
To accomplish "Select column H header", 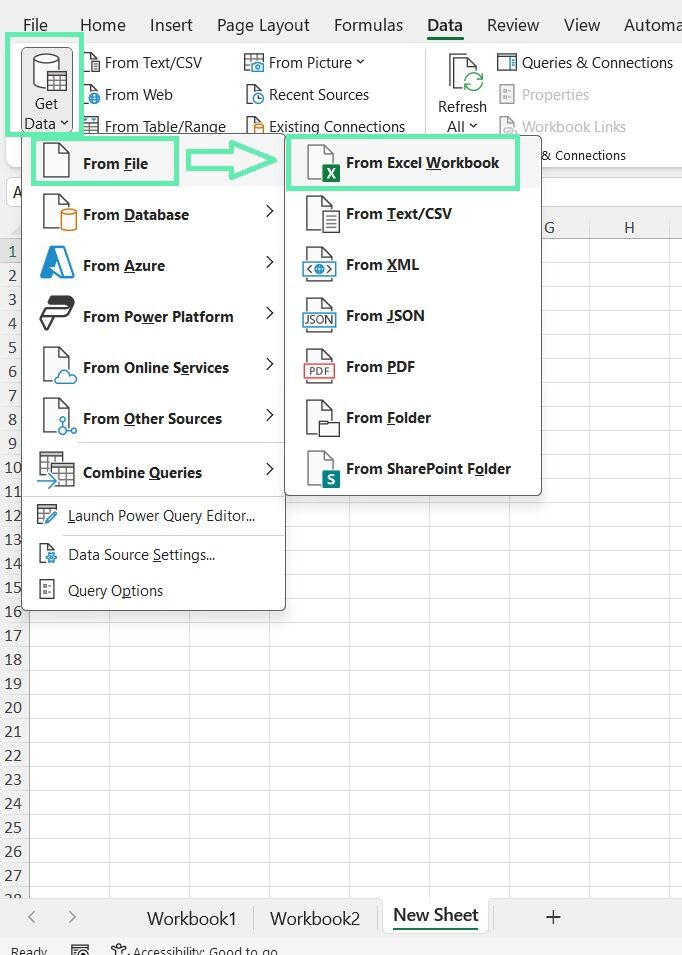I will coord(630,228).
